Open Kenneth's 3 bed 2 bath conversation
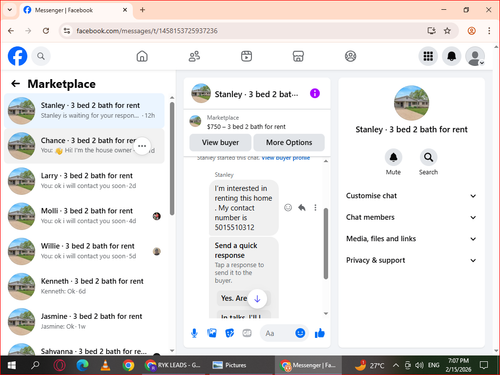This screenshot has width=500, height=375. pyautogui.click(x=84, y=286)
